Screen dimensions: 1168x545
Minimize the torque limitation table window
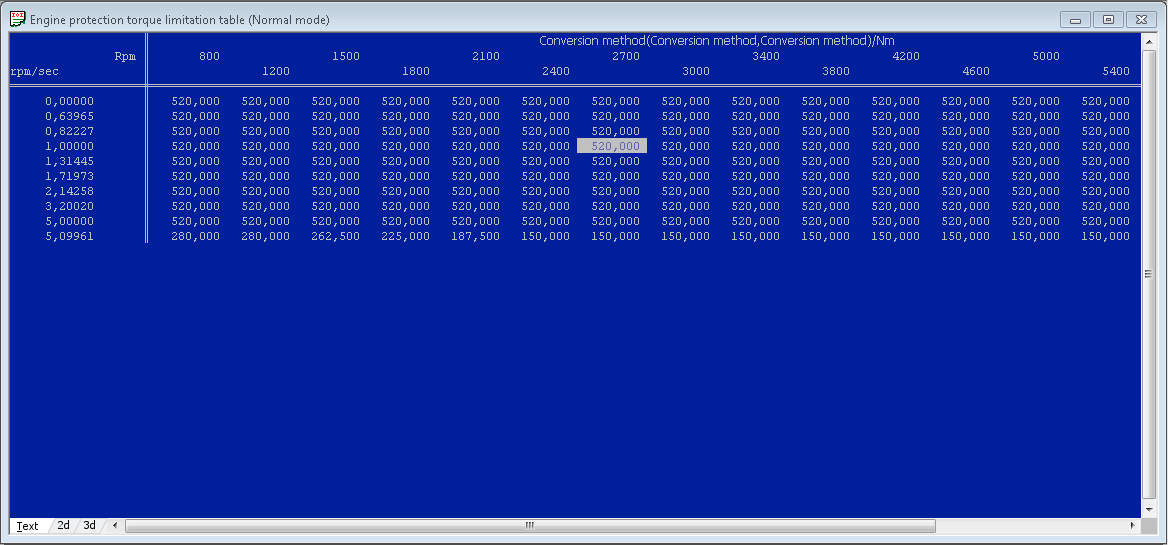click(1075, 19)
